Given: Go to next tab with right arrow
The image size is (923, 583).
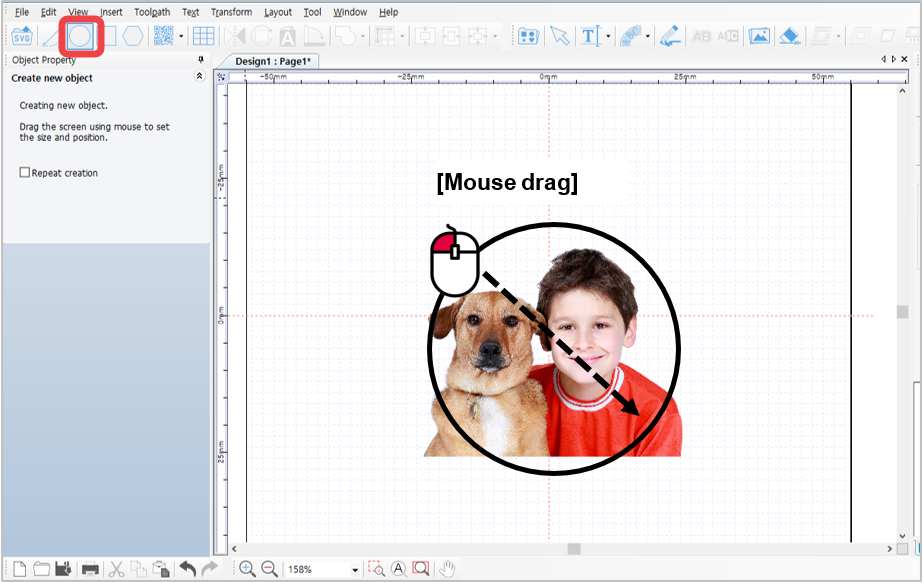Looking at the screenshot, I should [894, 59].
